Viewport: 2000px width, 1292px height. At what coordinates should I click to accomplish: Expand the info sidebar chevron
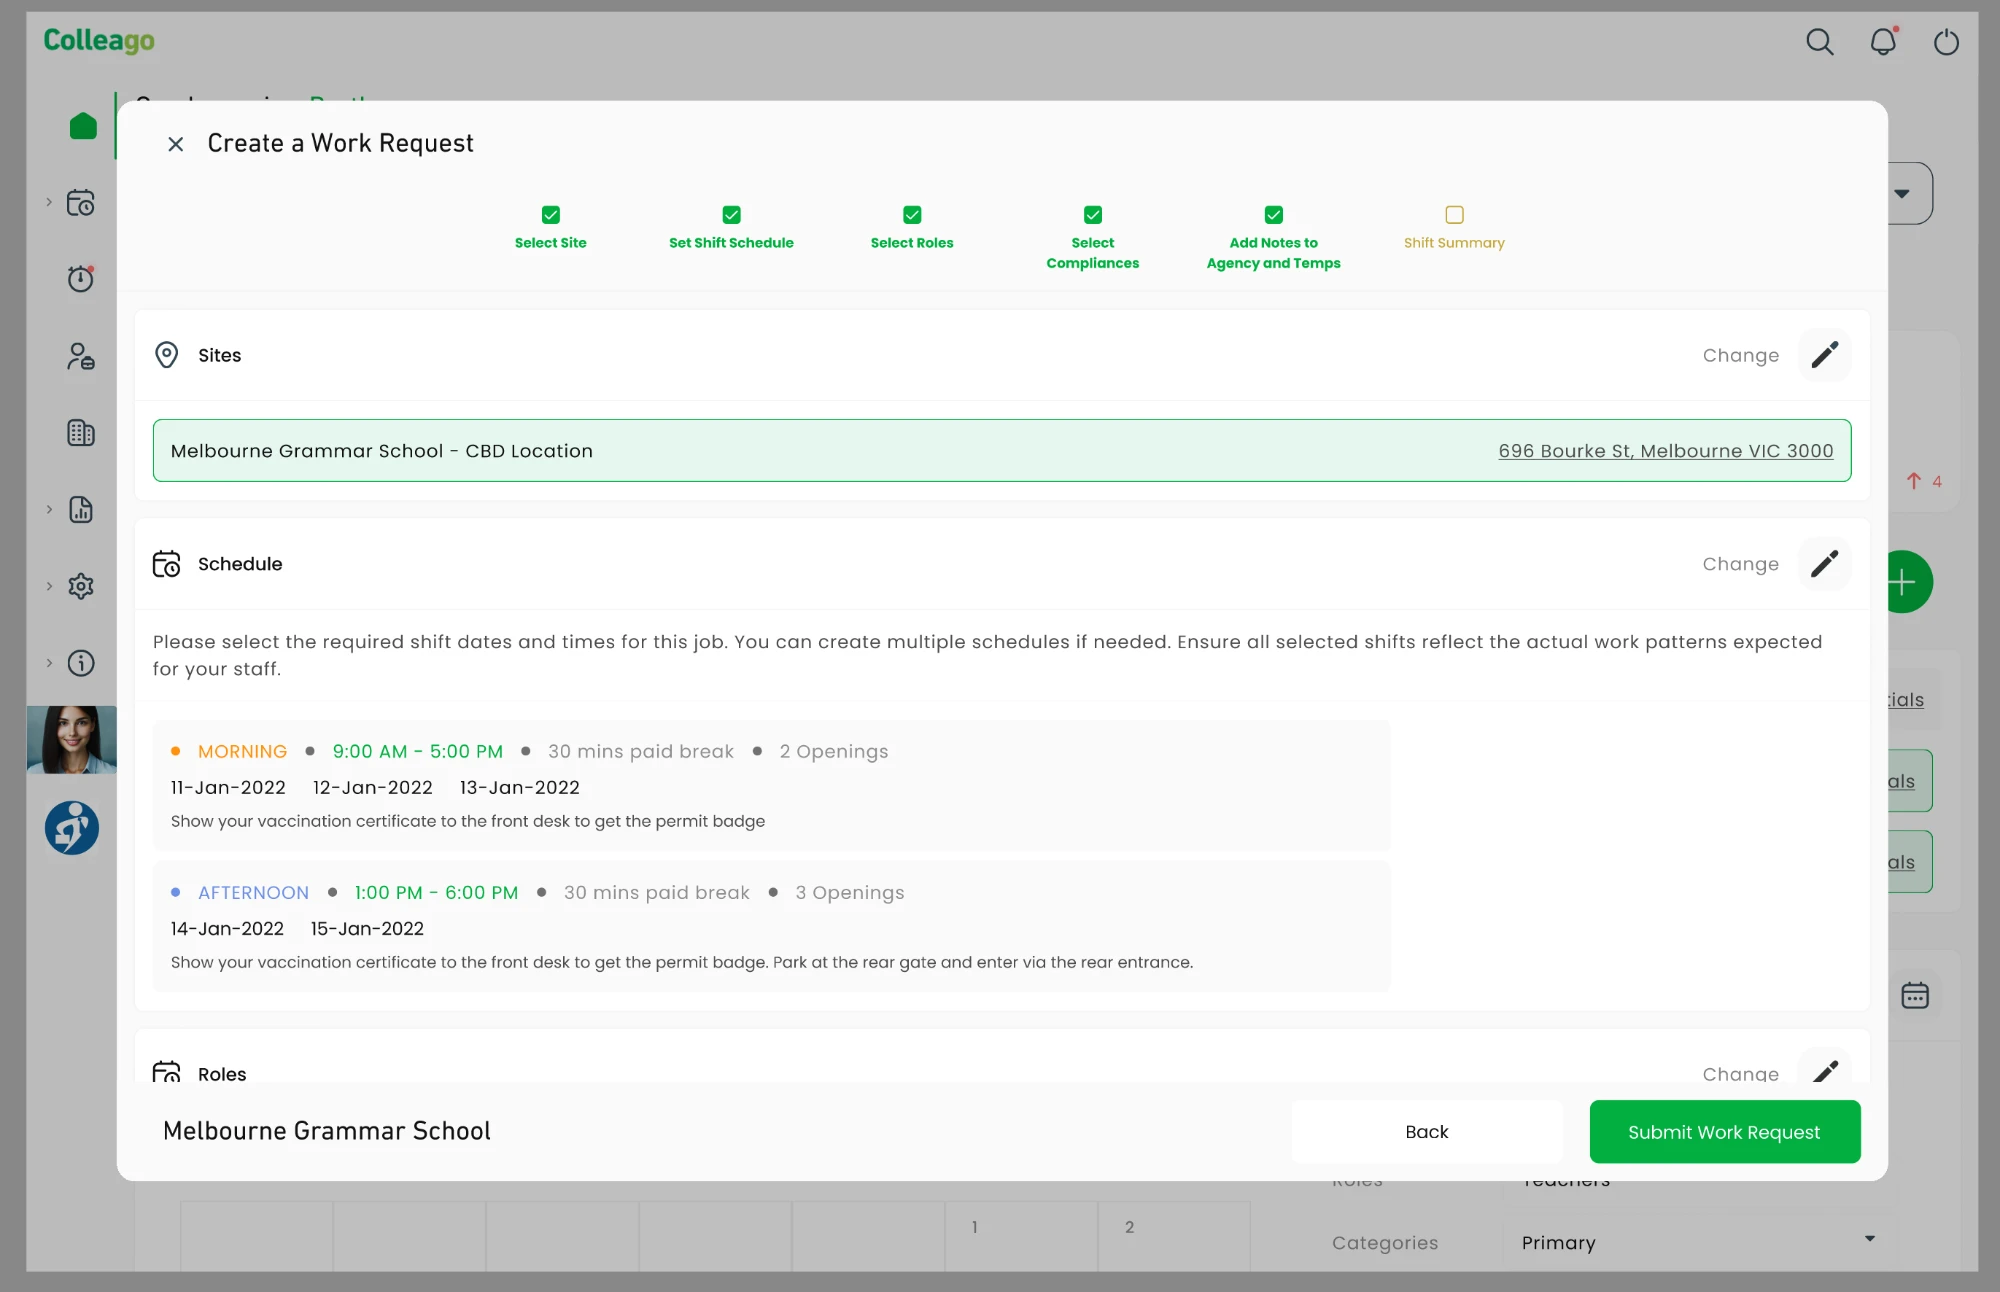coord(49,663)
